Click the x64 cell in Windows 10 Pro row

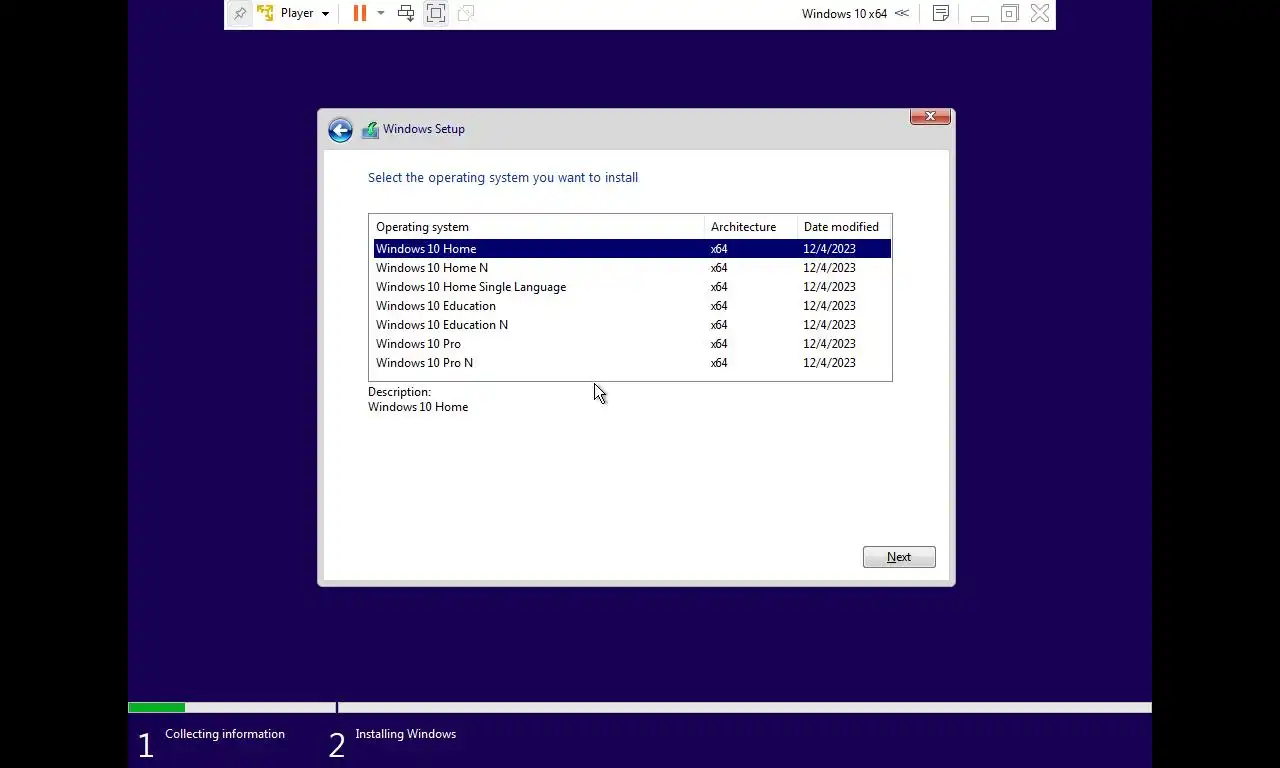[719, 344]
